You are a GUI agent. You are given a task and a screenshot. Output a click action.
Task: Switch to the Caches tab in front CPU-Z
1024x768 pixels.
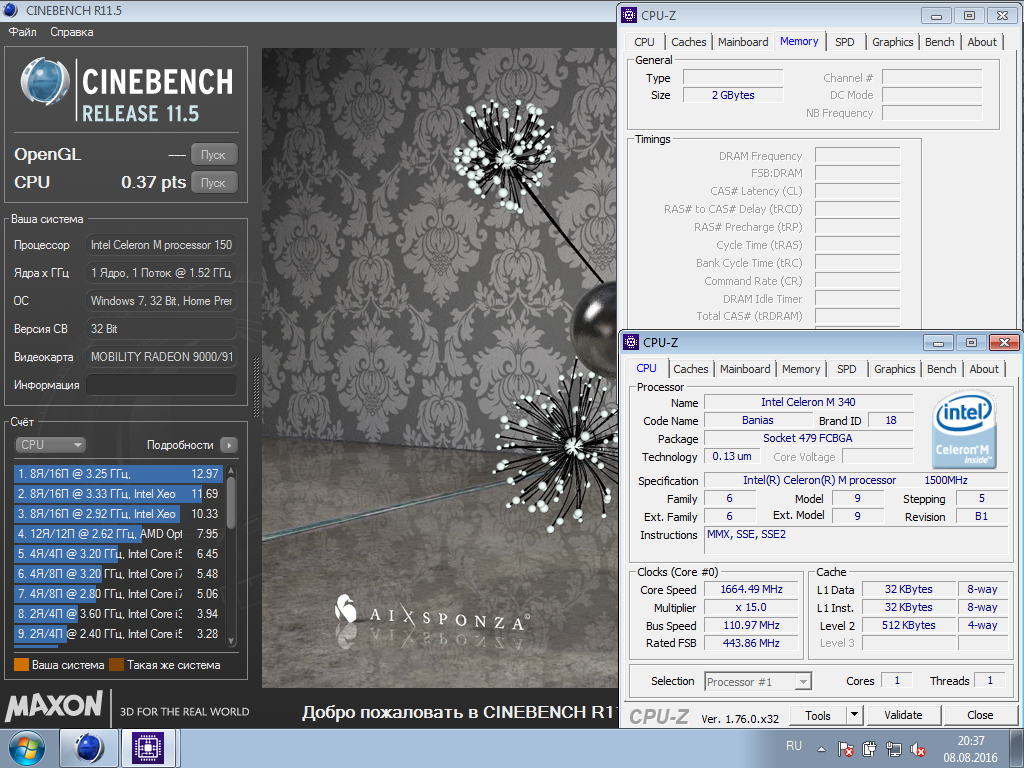690,369
